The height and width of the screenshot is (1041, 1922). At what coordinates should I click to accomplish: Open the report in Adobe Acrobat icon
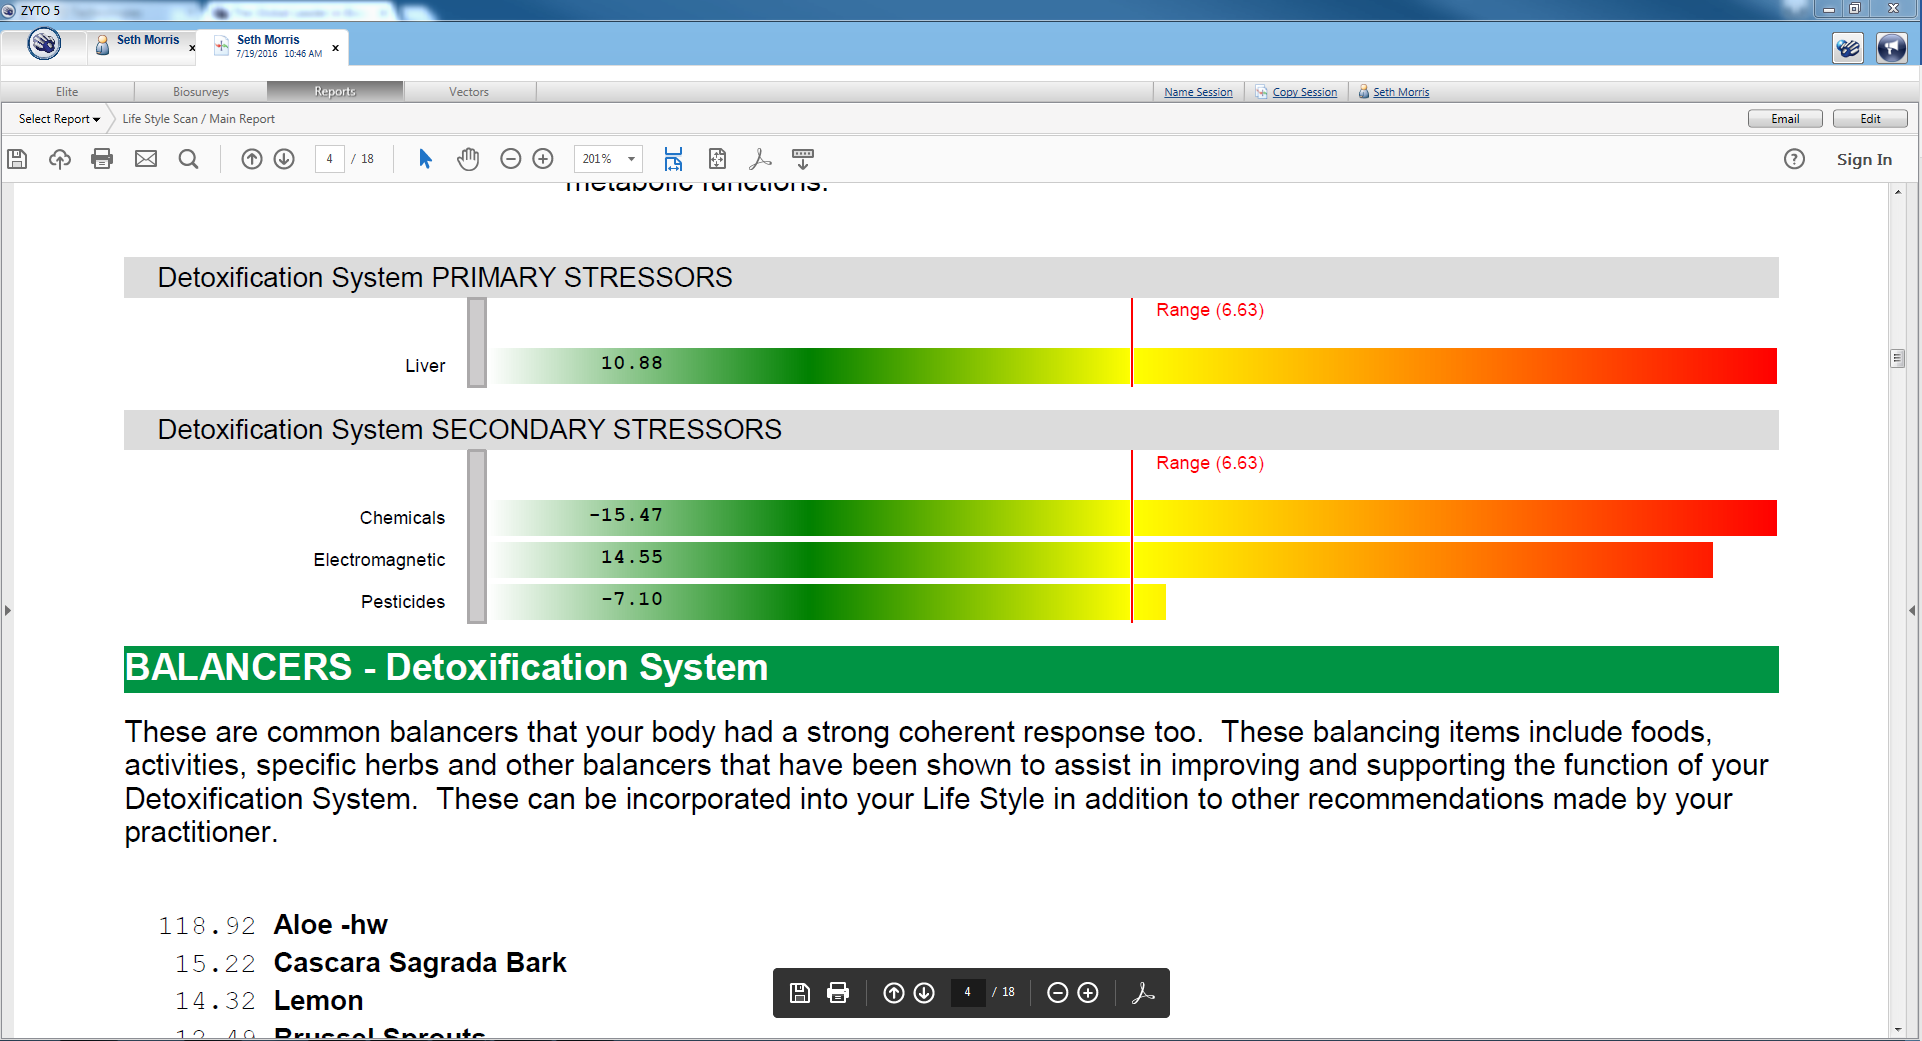click(760, 159)
